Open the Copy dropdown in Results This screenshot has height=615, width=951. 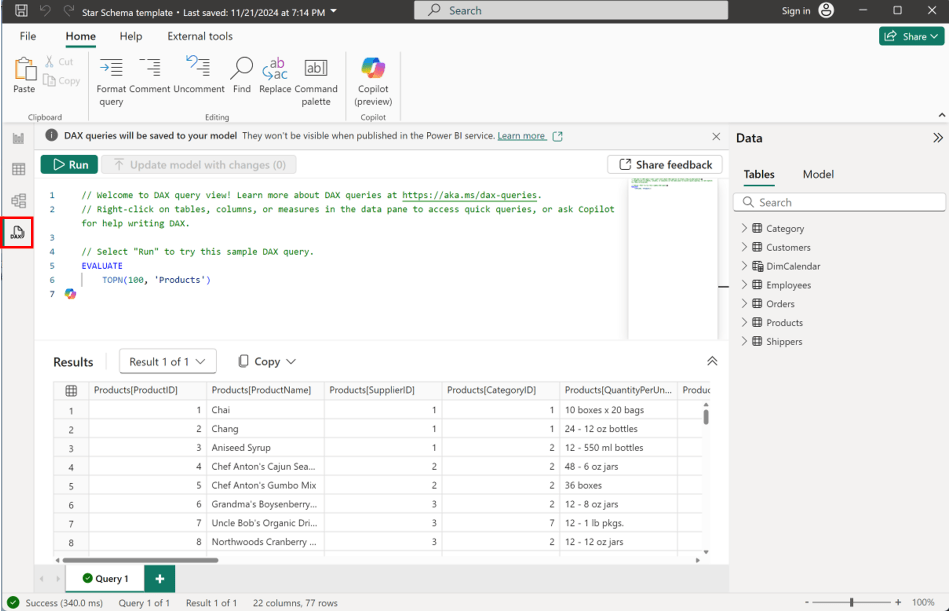coord(267,362)
